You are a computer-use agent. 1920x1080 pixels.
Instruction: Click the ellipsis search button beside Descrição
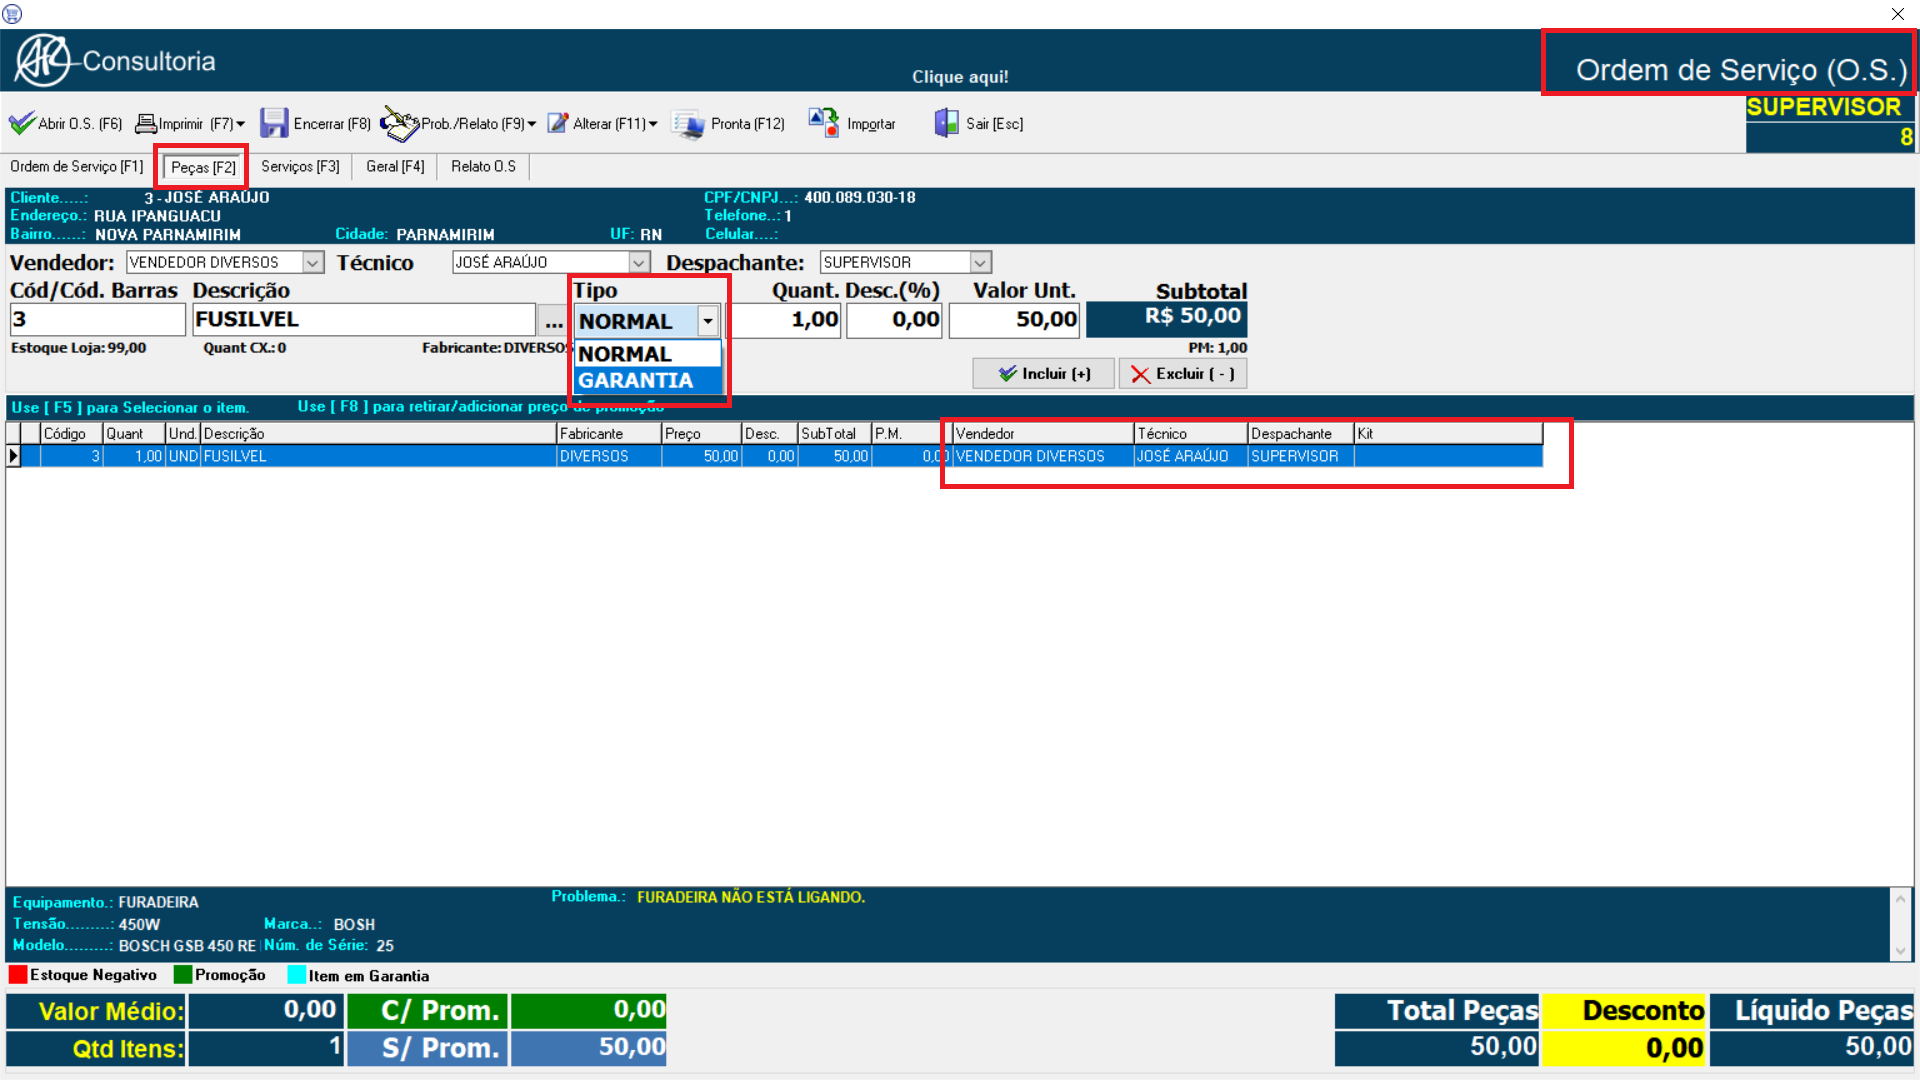(553, 321)
